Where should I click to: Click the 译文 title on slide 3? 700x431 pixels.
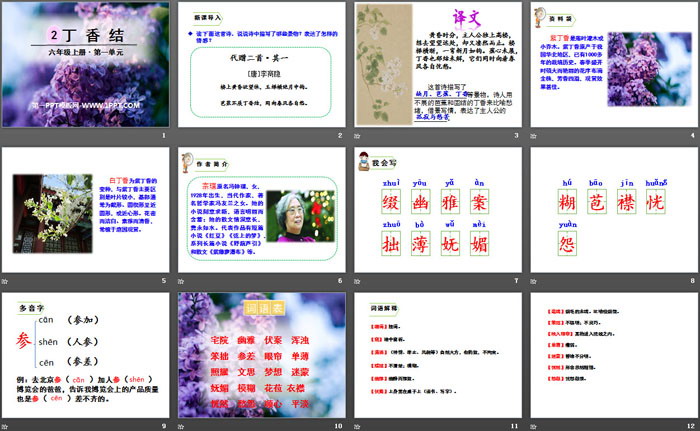[x=467, y=18]
